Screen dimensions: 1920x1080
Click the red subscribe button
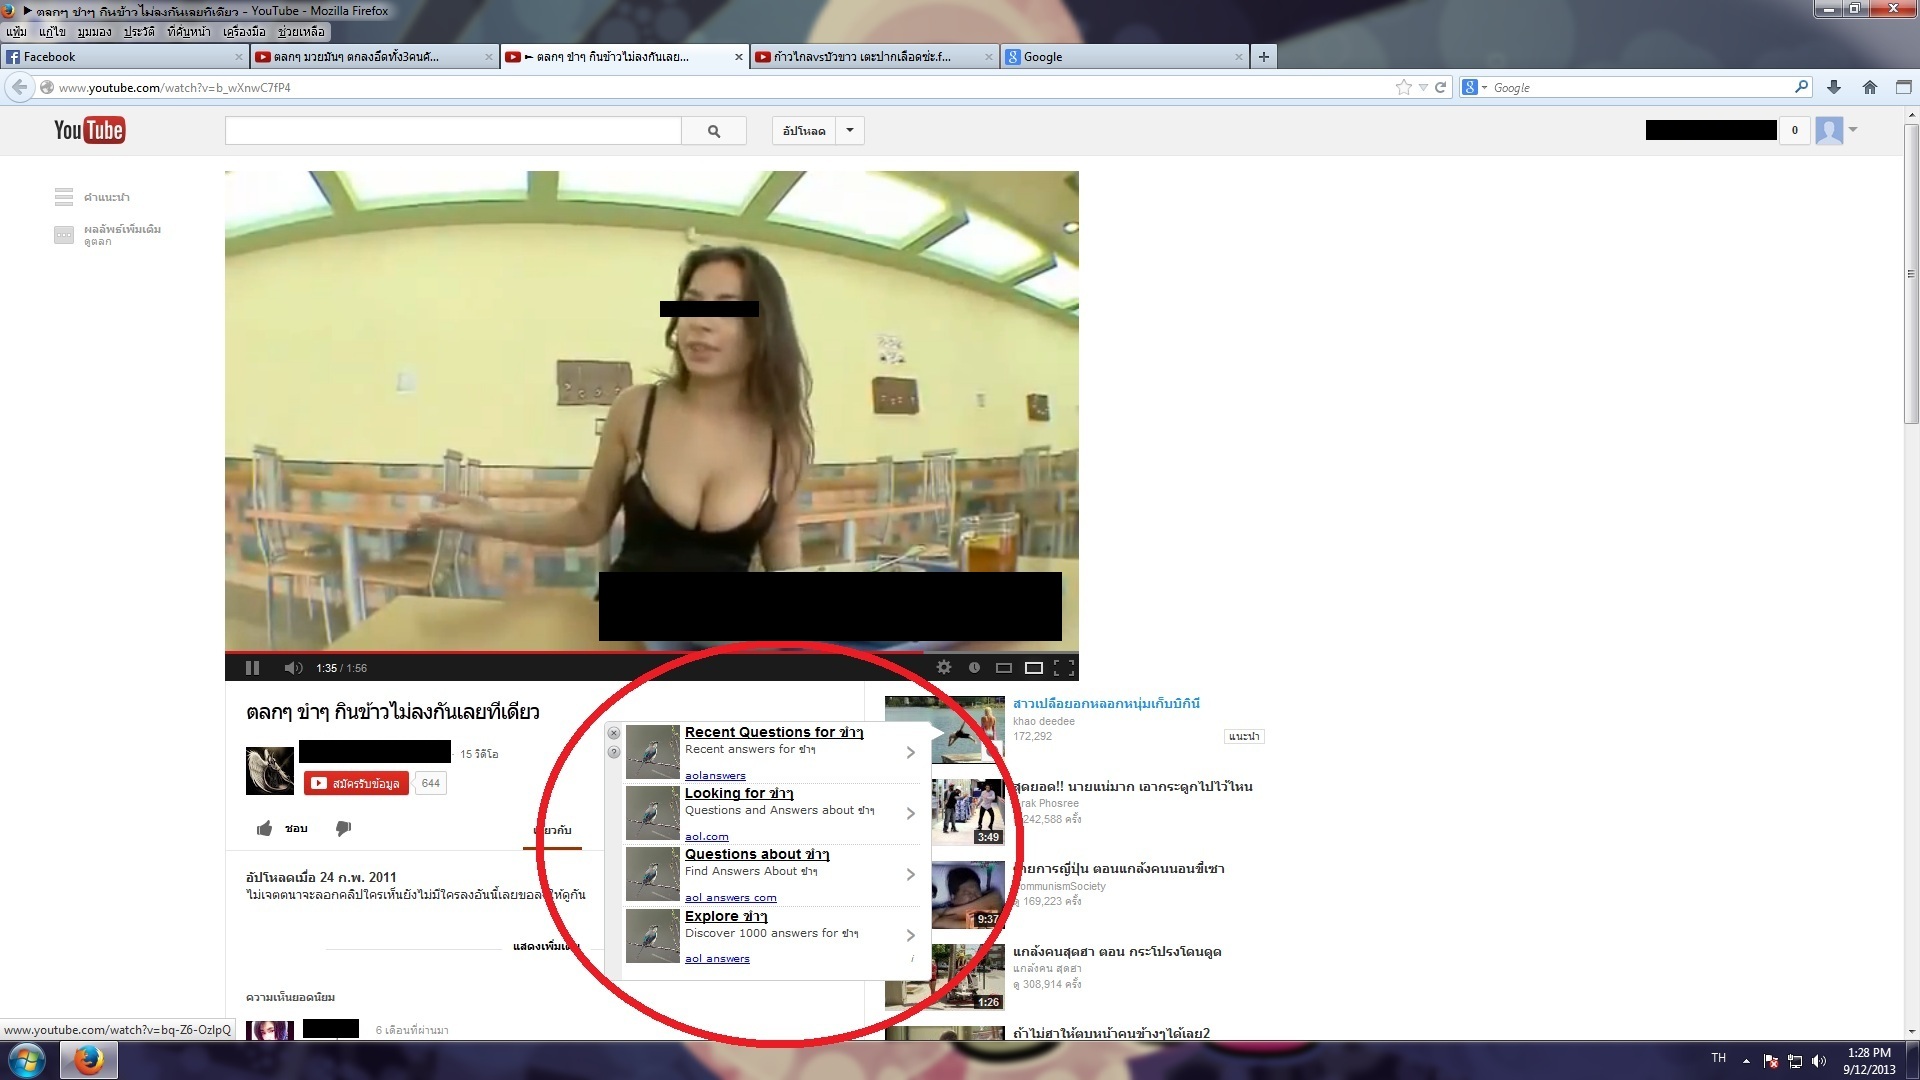(x=356, y=783)
